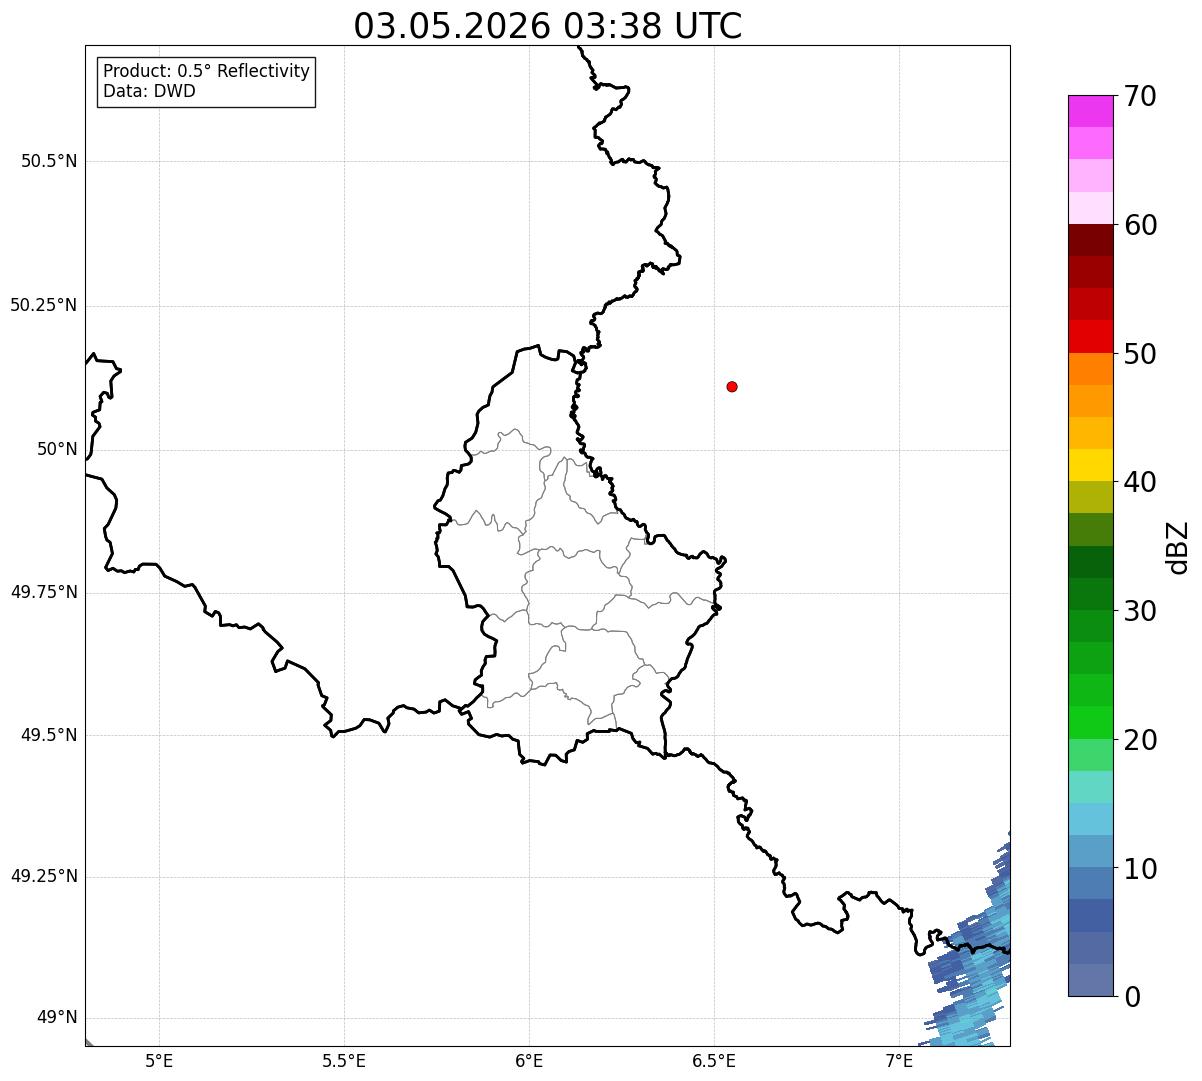Select the magenta 70 dBZ colorbar segment
This screenshot has width=1202, height=1081.
pos(1090,111)
